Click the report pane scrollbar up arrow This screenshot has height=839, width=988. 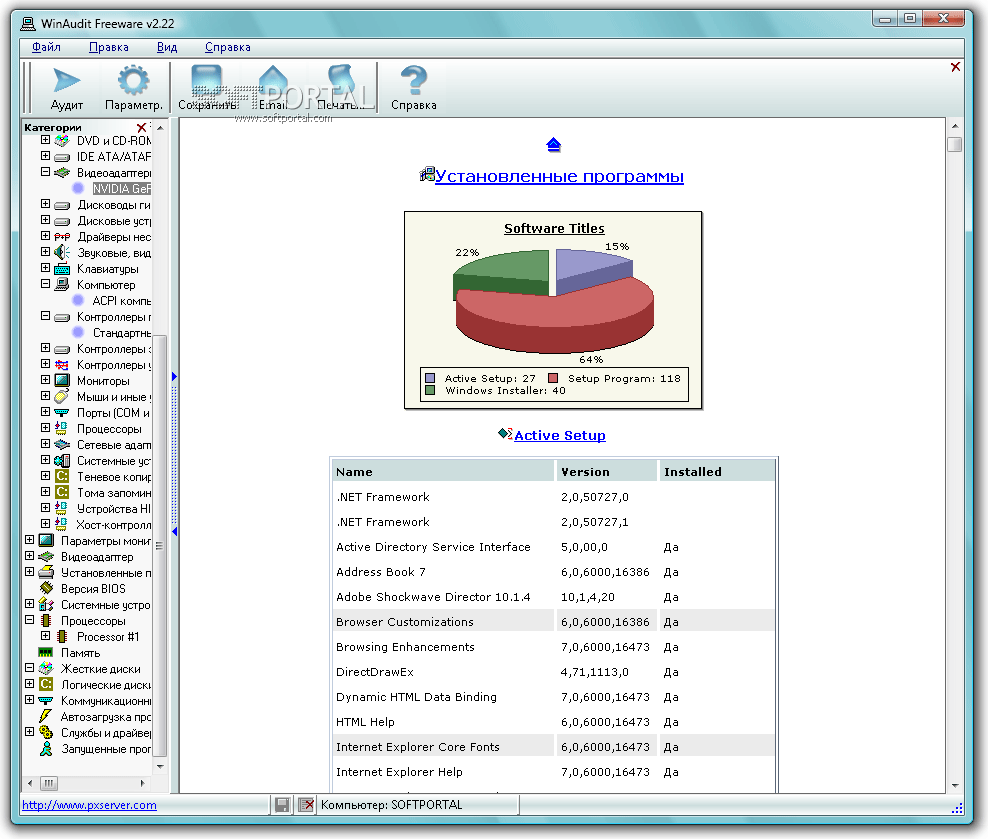955,126
